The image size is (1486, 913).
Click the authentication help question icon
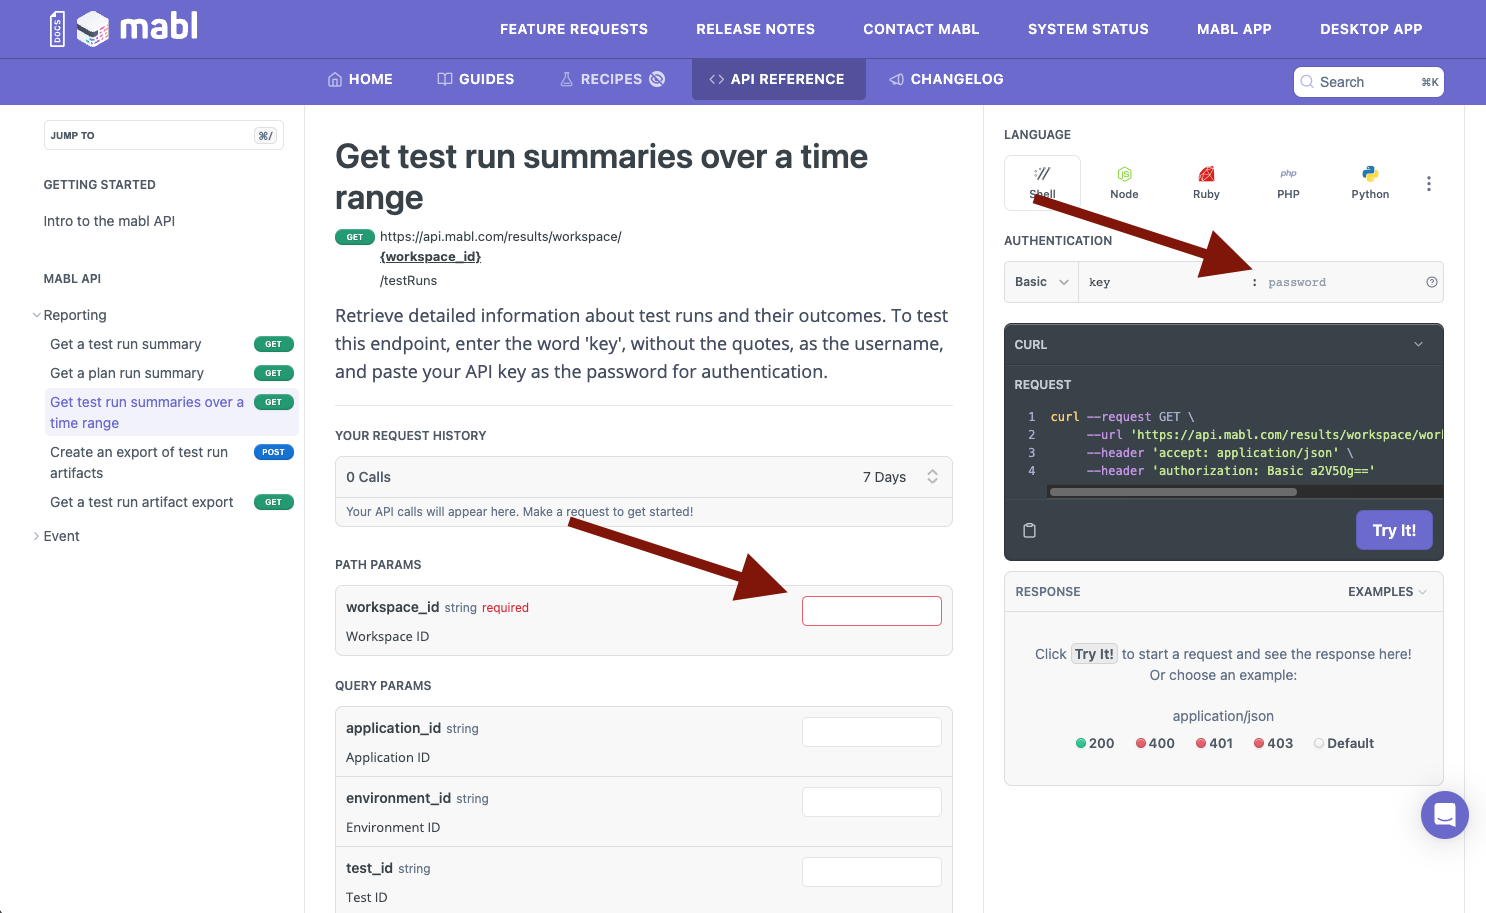pos(1431,282)
